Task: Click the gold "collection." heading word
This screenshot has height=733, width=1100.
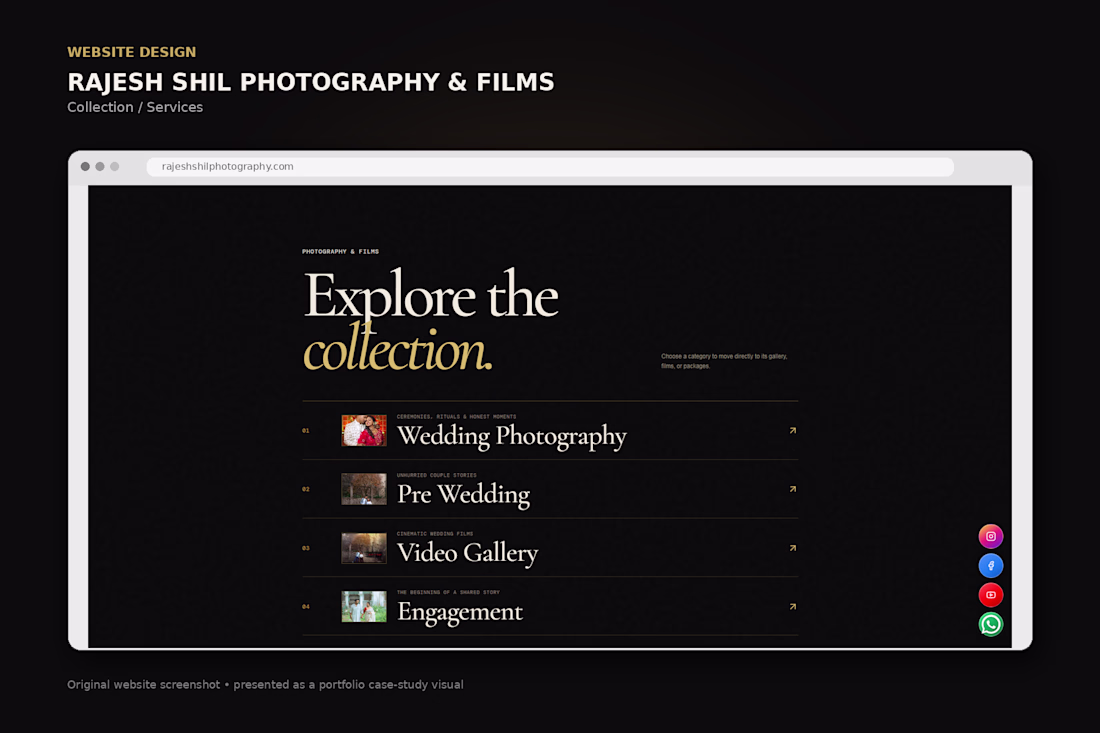Action: pos(398,348)
